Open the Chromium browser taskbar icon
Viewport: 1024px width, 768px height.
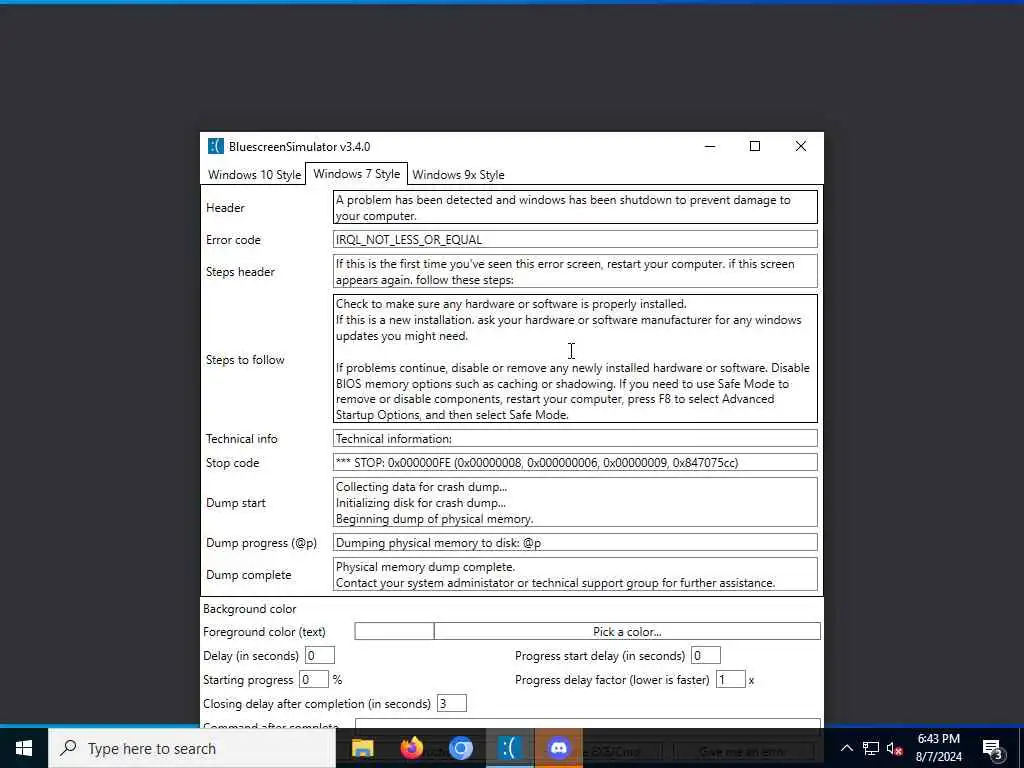(460, 748)
